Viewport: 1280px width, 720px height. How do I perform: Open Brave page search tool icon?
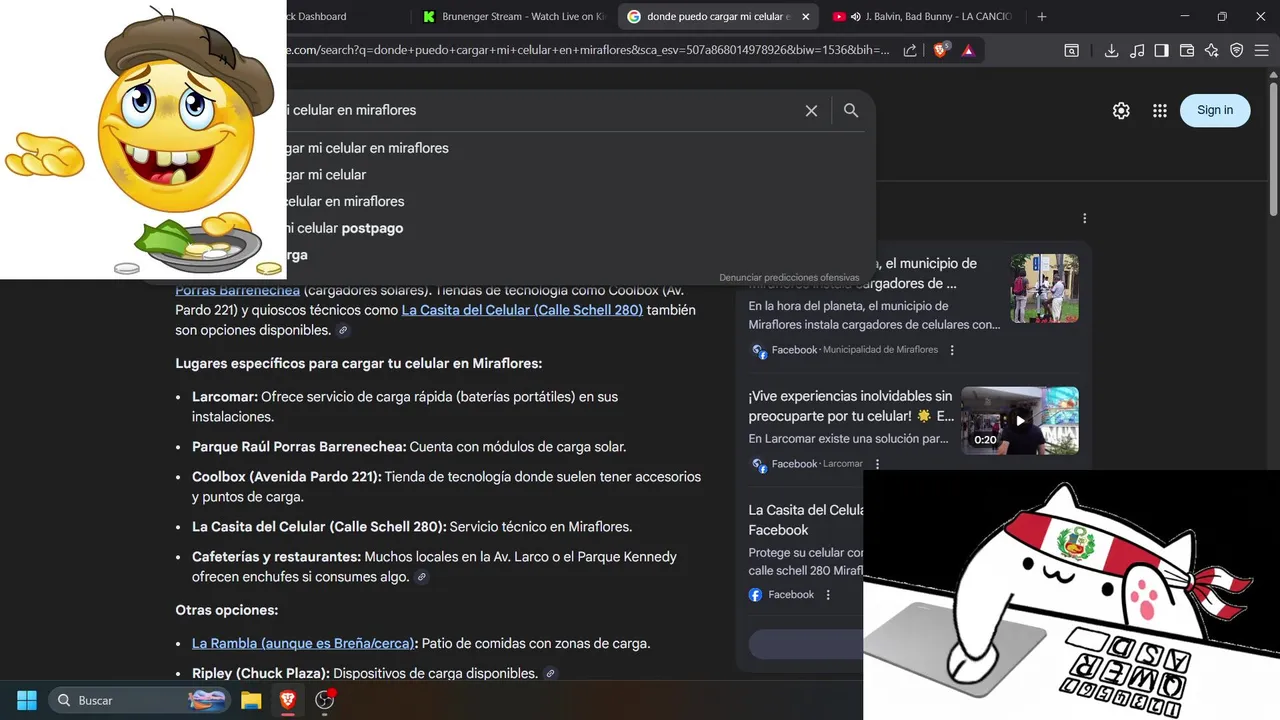[x=1071, y=50]
